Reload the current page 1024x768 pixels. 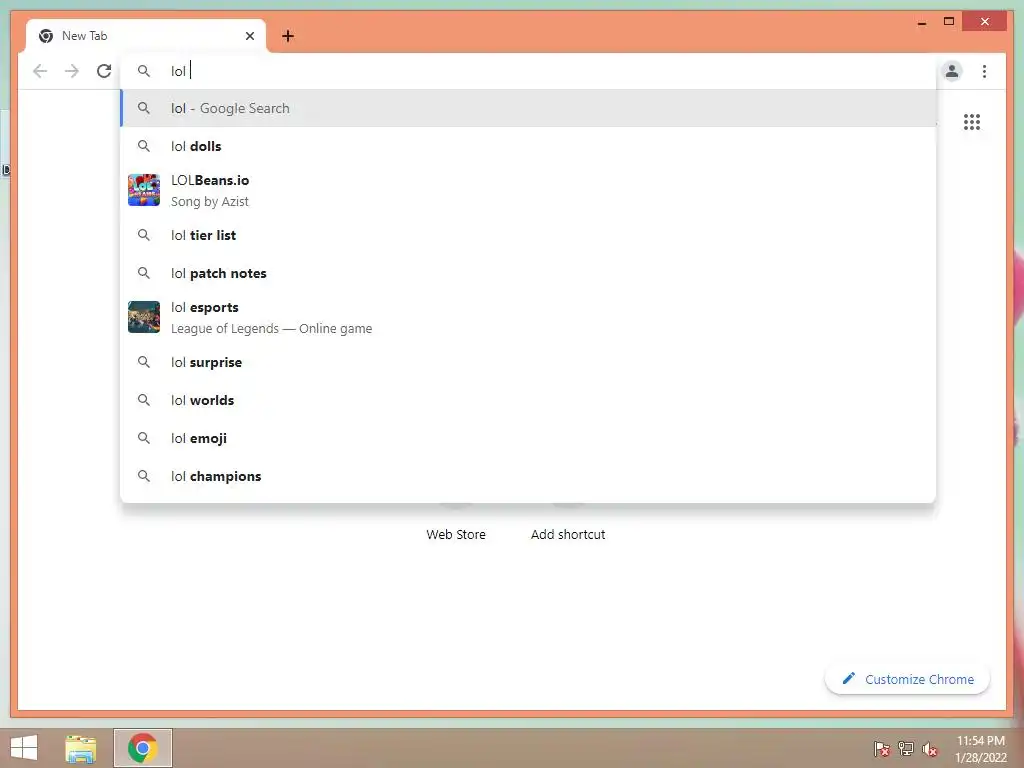coord(104,71)
